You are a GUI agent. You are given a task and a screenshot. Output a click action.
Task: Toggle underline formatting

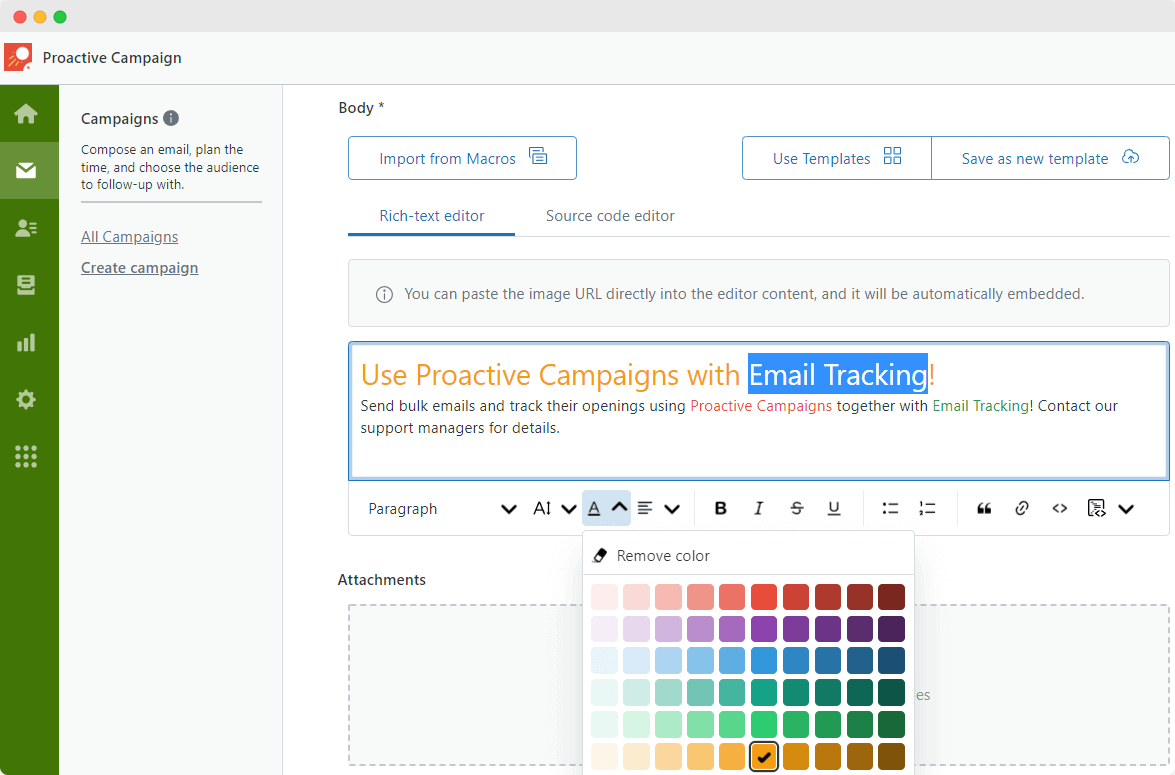834,509
